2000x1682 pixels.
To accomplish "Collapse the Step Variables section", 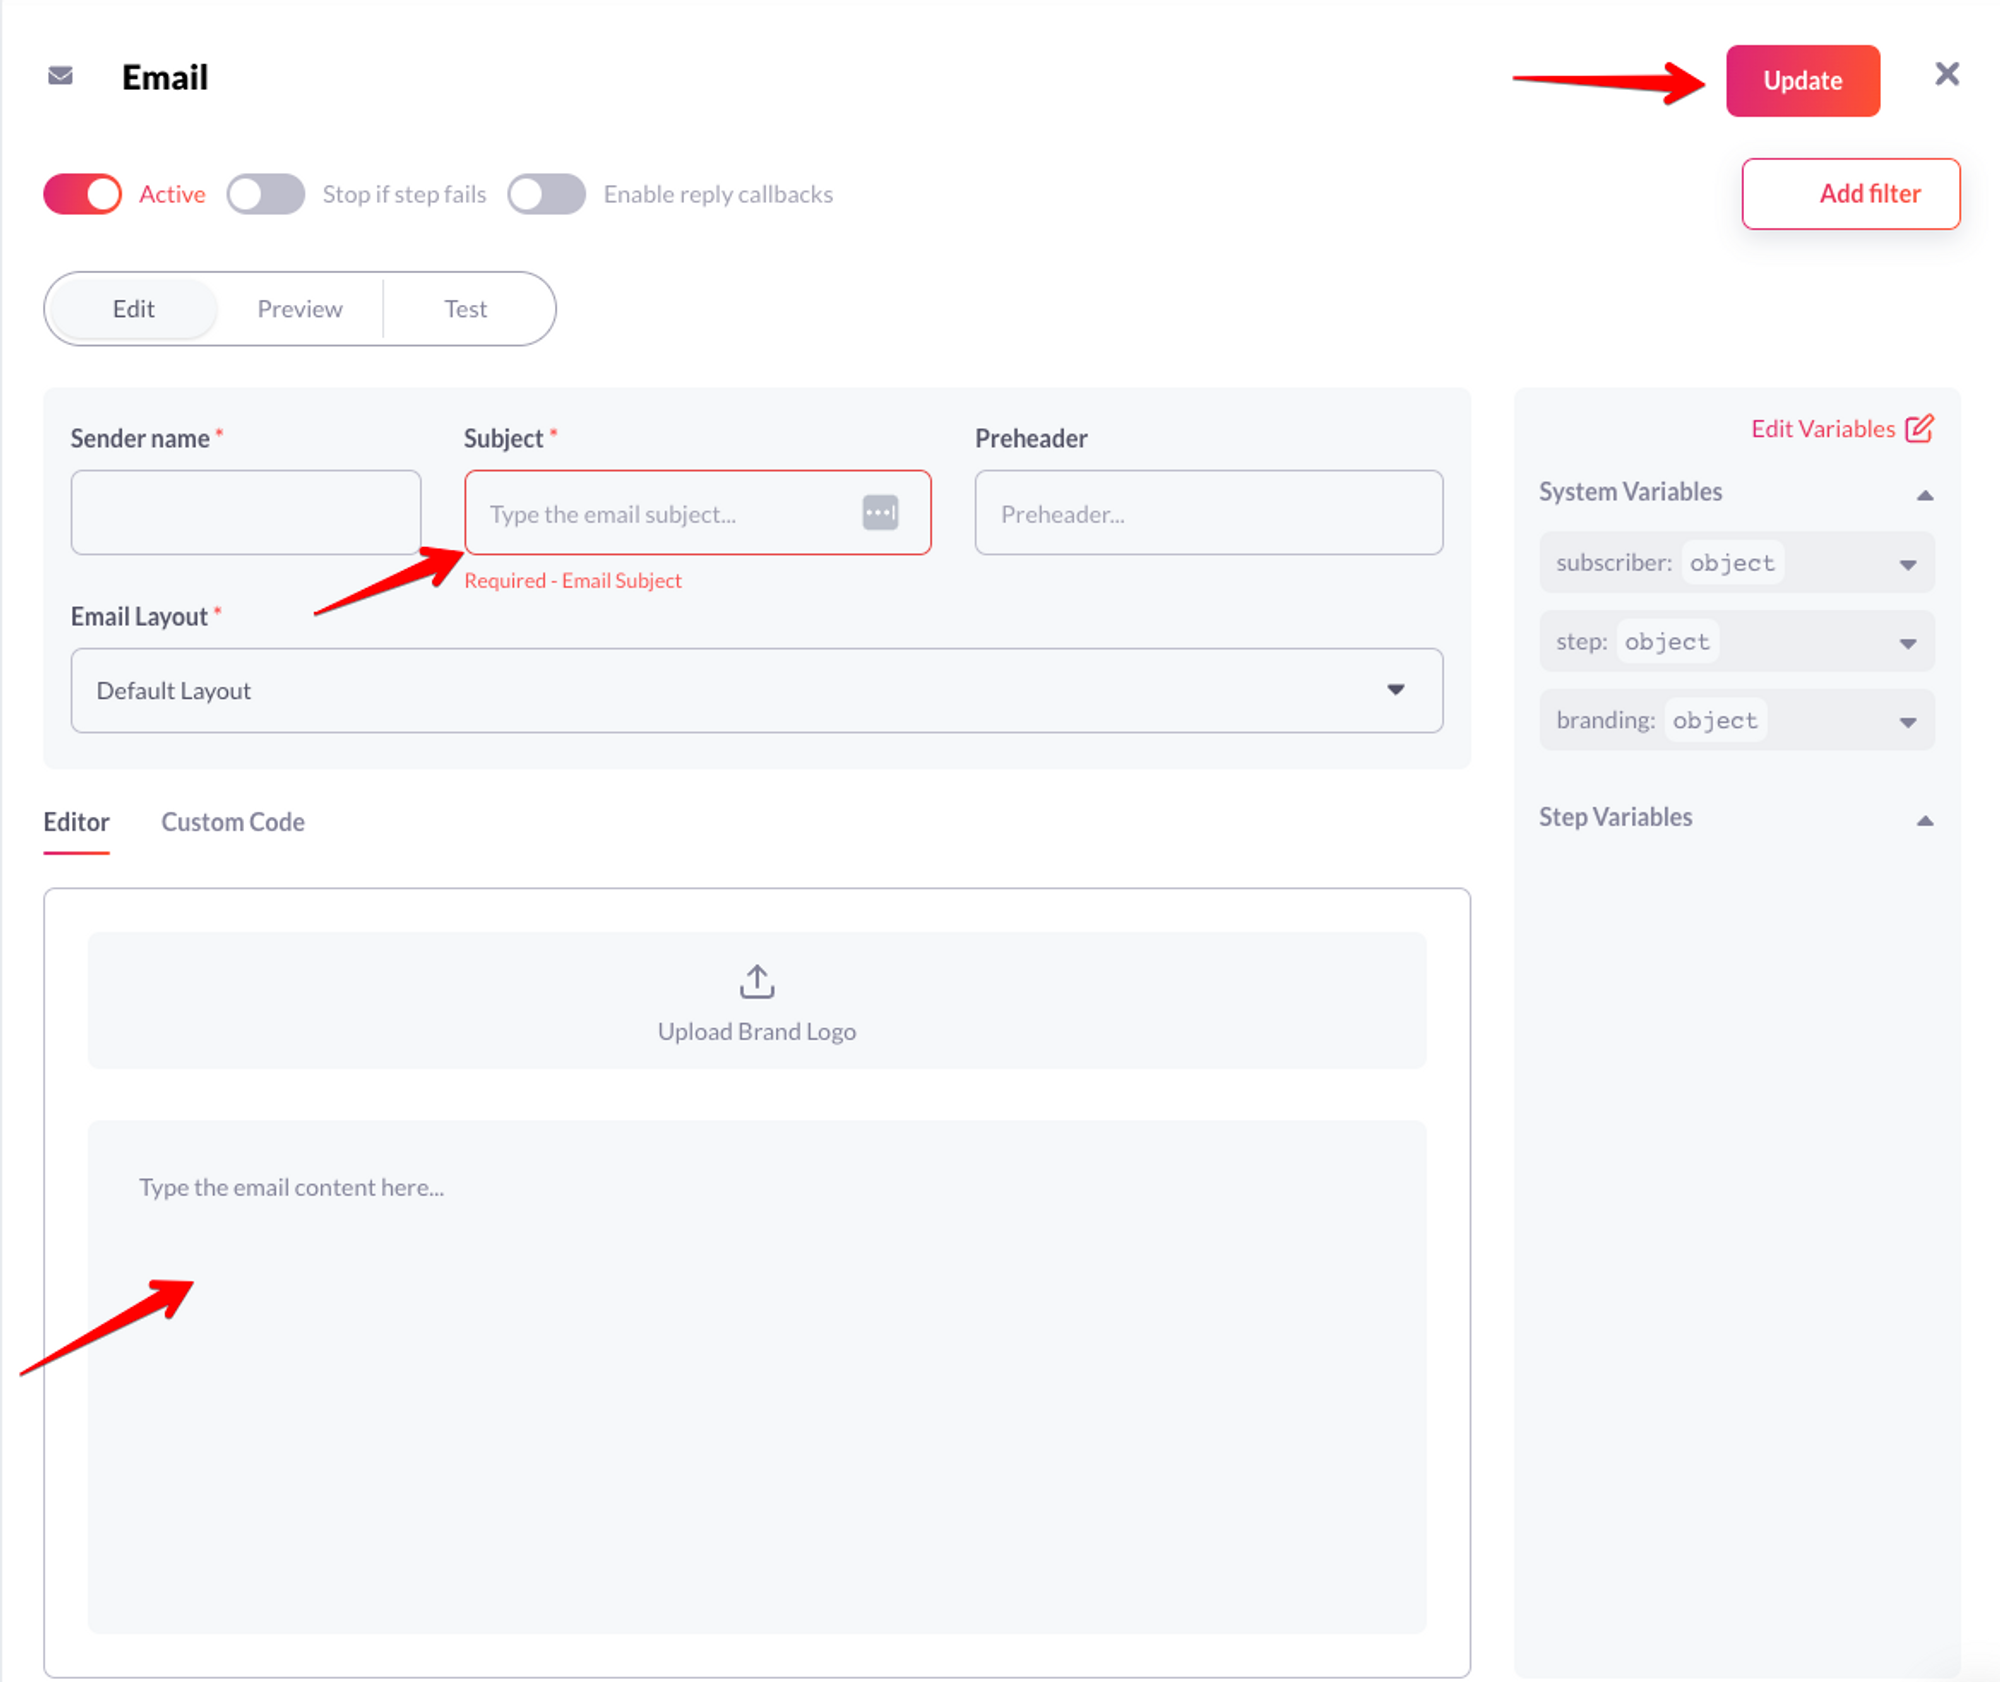I will point(1924,821).
